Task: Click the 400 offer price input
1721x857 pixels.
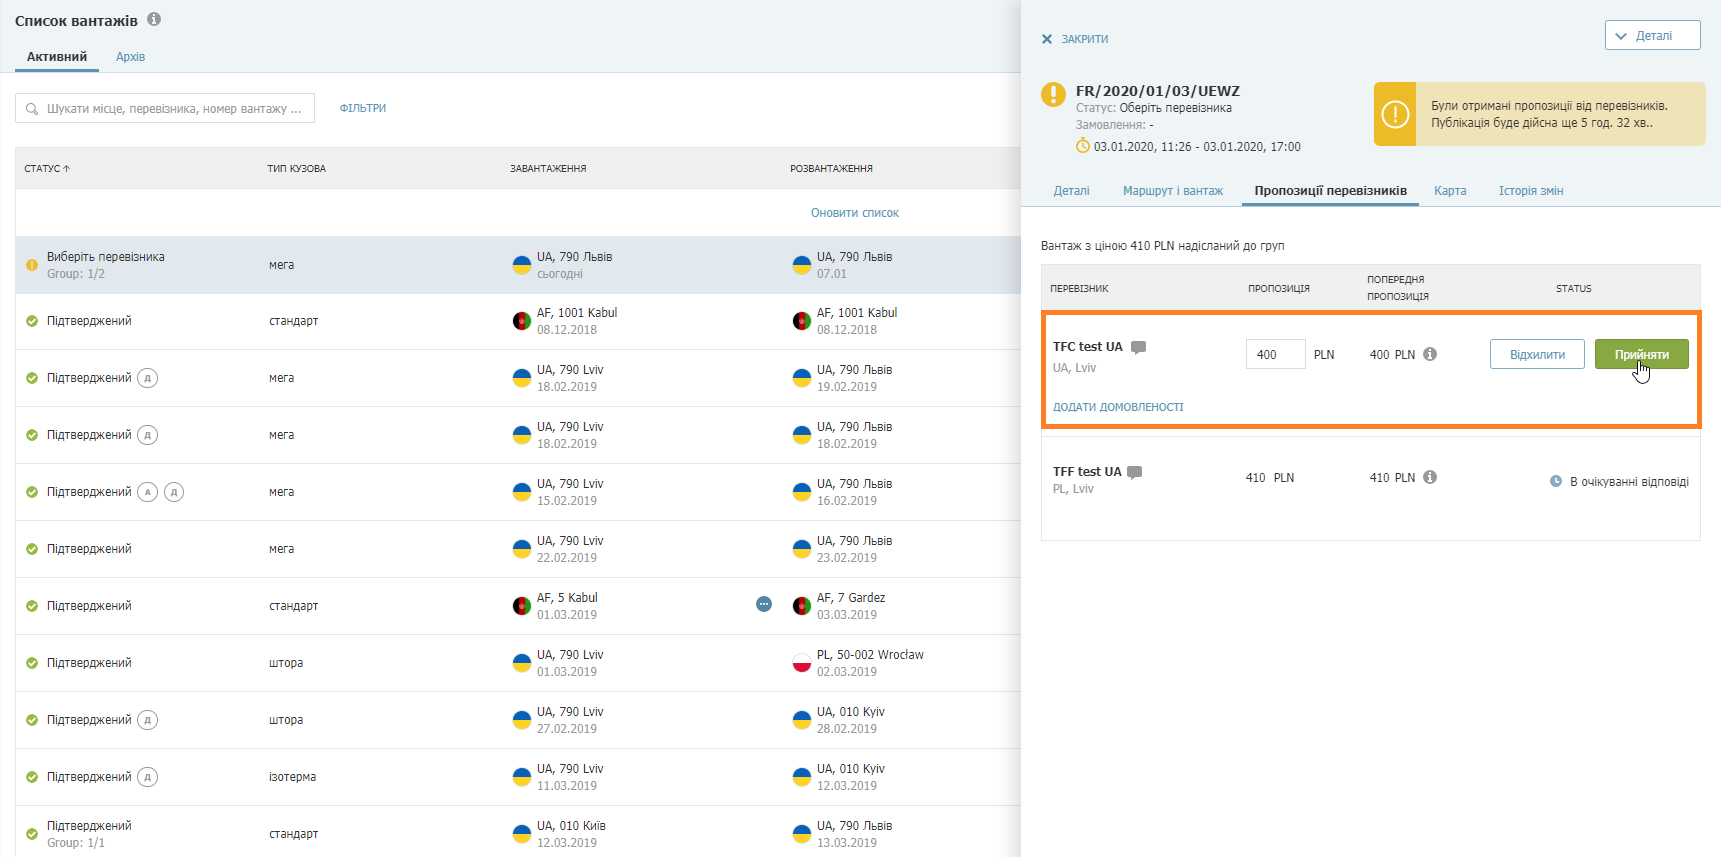Action: pyautogui.click(x=1276, y=354)
